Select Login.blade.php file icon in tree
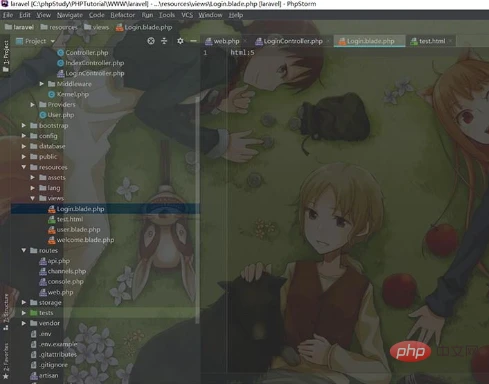 pyautogui.click(x=51, y=209)
